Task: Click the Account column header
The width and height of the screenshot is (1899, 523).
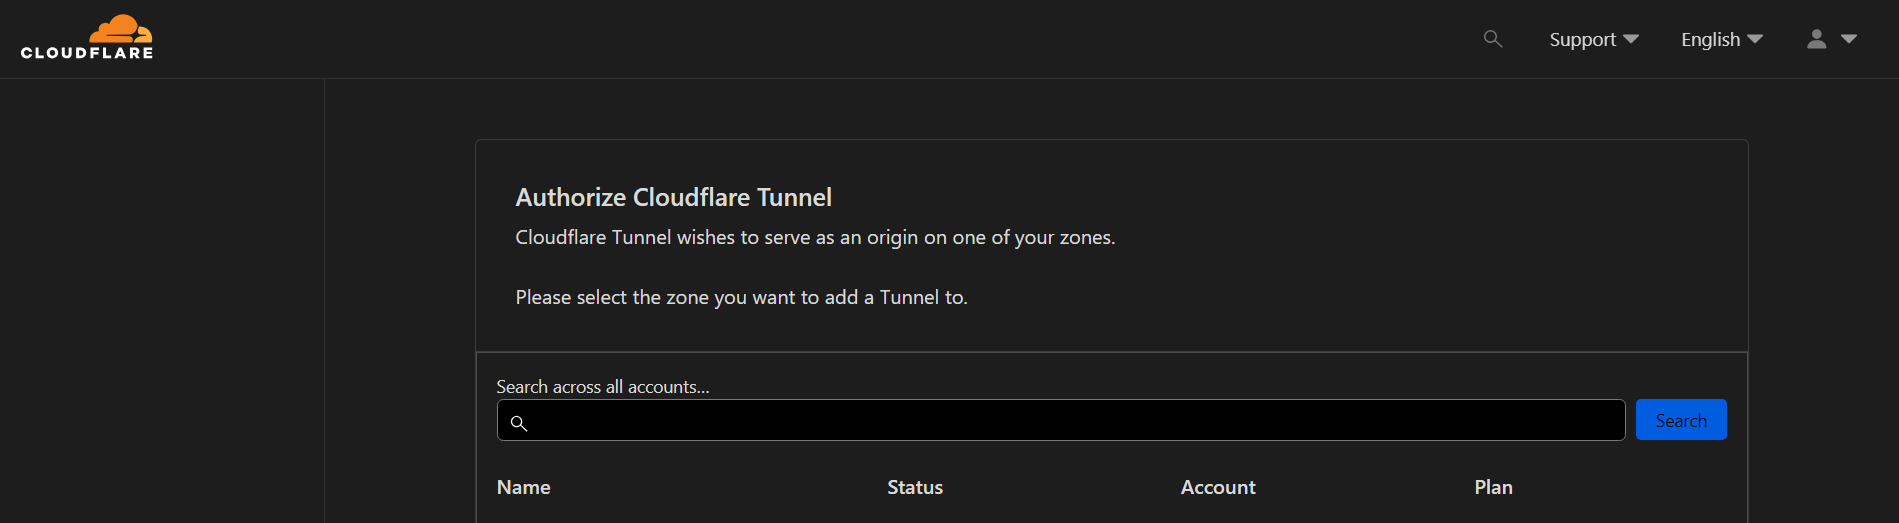Action: 1218,487
